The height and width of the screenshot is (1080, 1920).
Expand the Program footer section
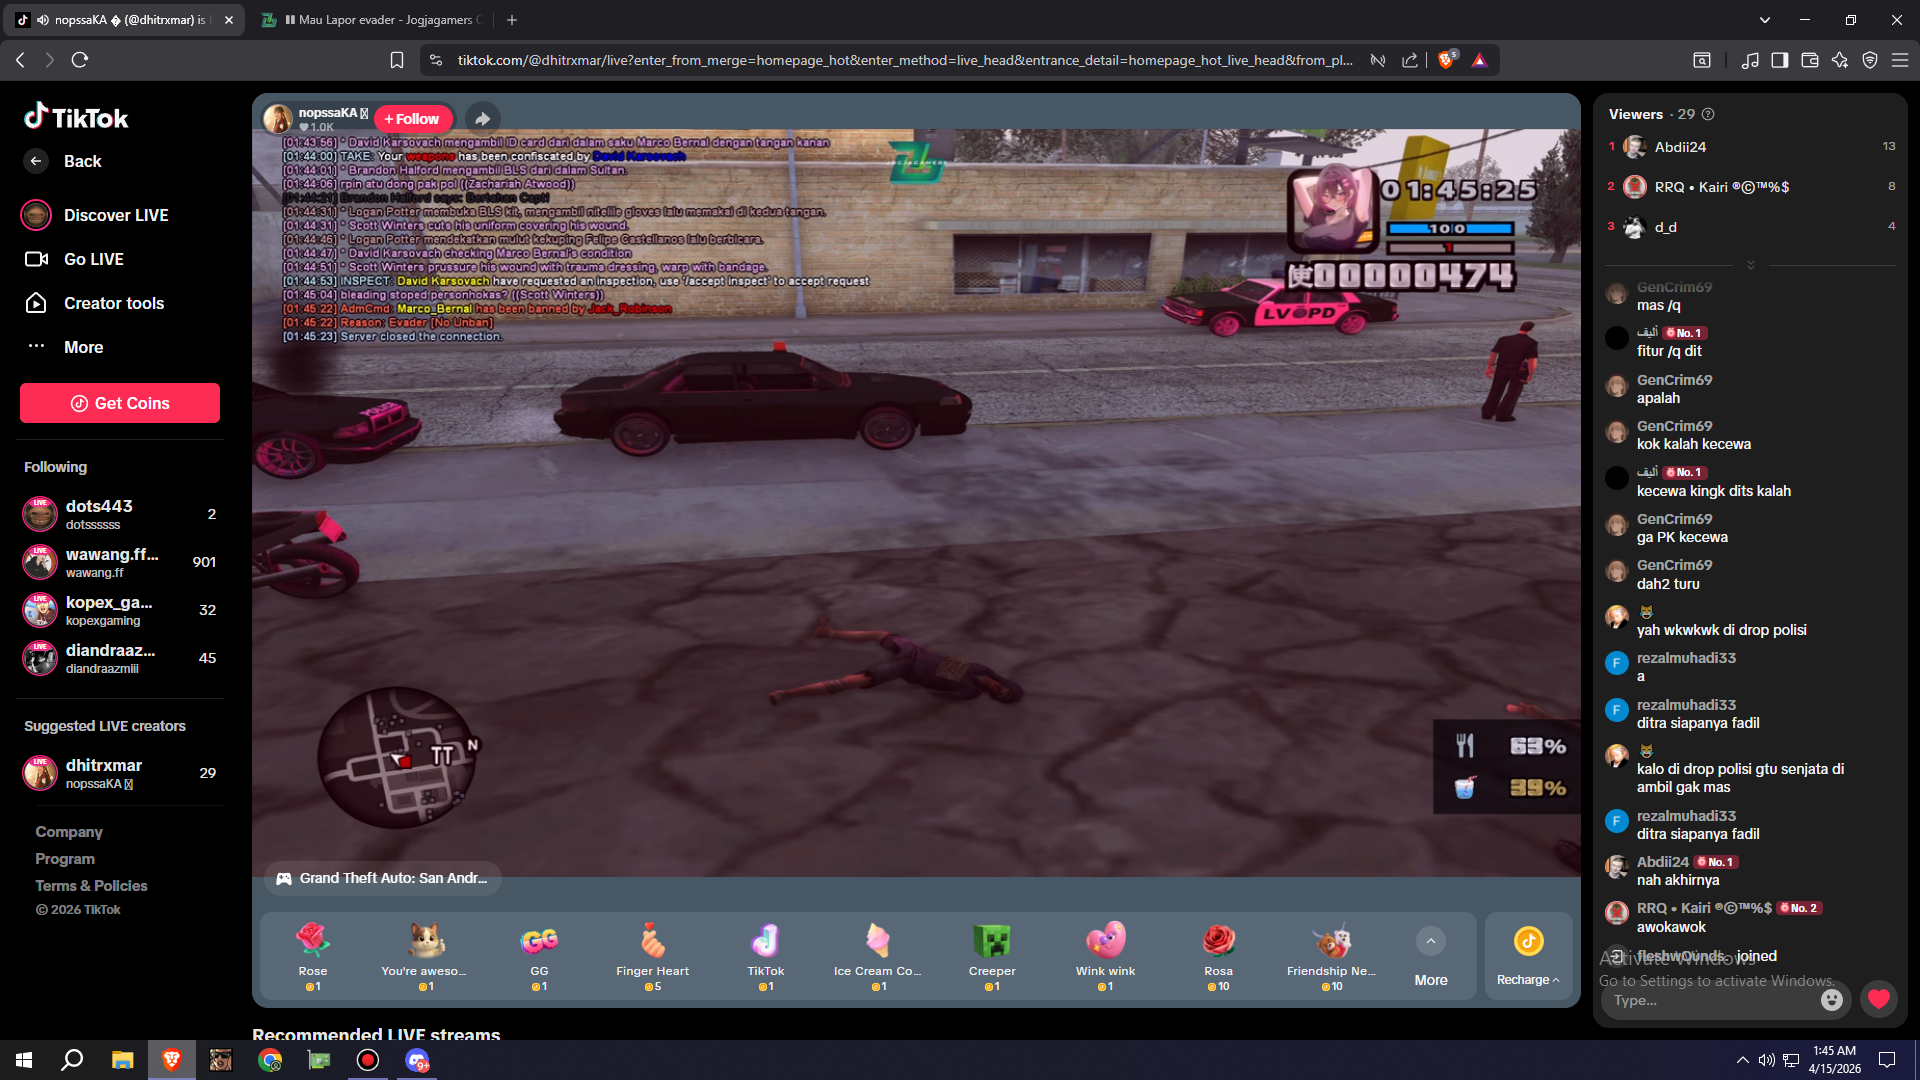[65, 859]
